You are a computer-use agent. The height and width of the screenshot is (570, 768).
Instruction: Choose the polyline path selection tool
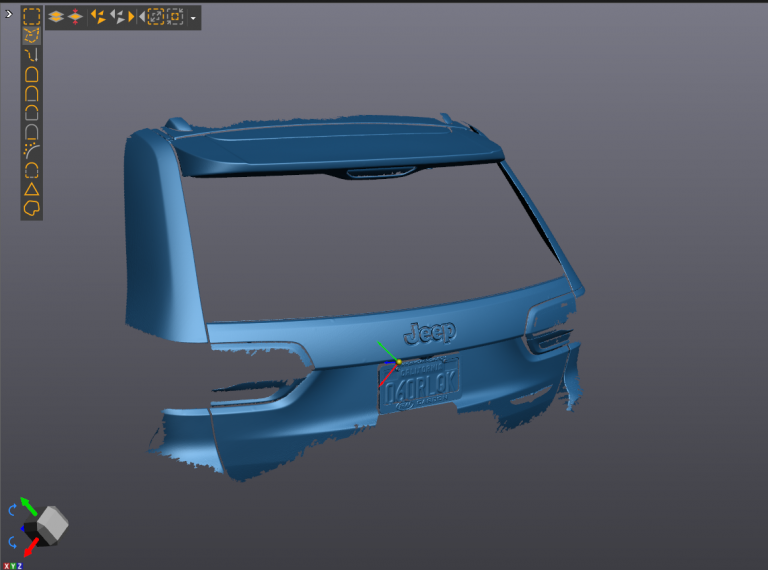tap(32, 55)
